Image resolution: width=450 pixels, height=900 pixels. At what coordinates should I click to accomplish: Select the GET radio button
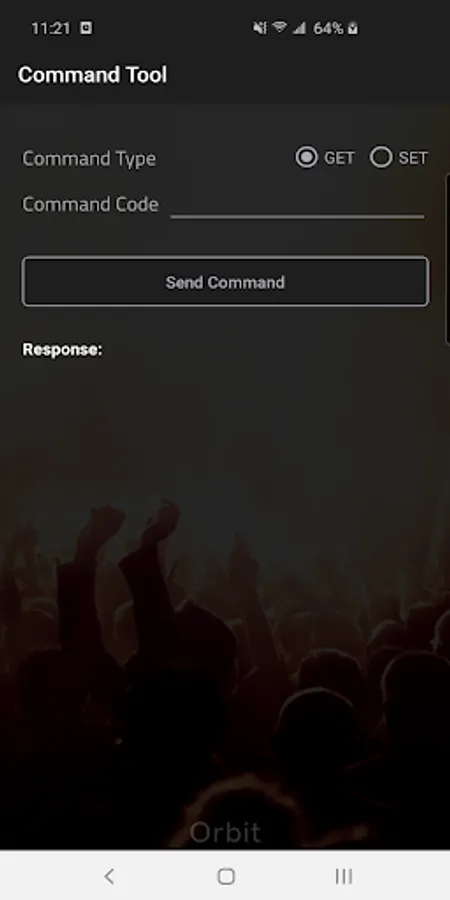tap(307, 157)
